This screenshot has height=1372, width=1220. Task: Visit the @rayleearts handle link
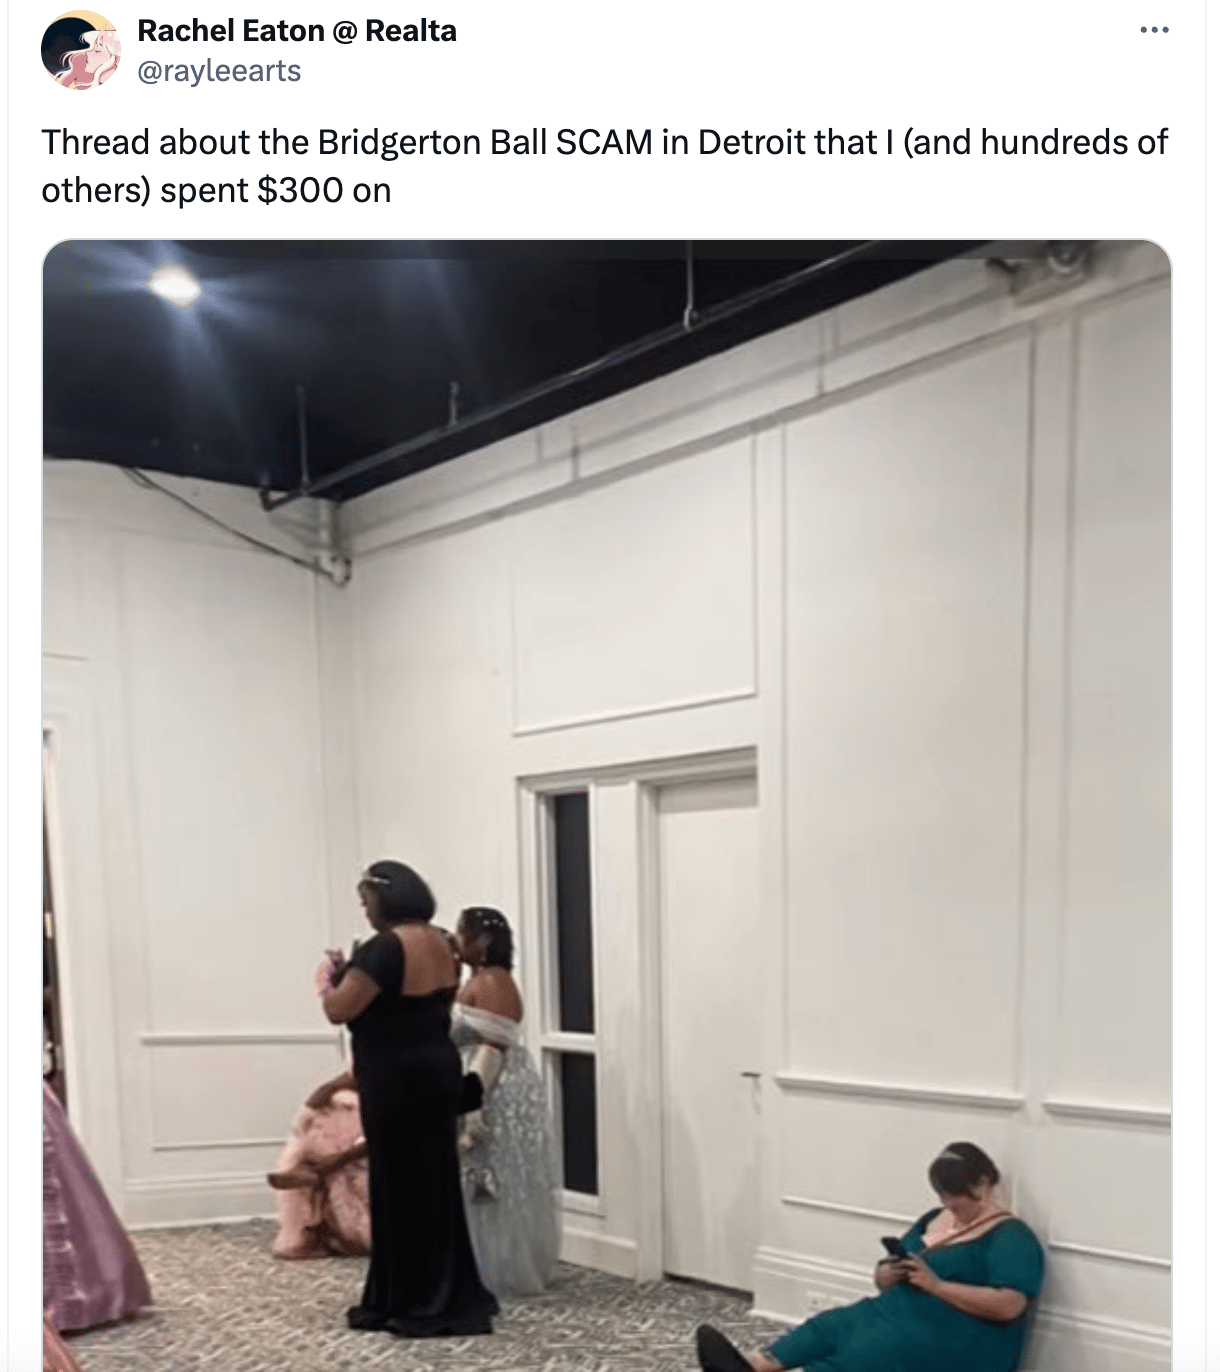pyautogui.click(x=219, y=71)
